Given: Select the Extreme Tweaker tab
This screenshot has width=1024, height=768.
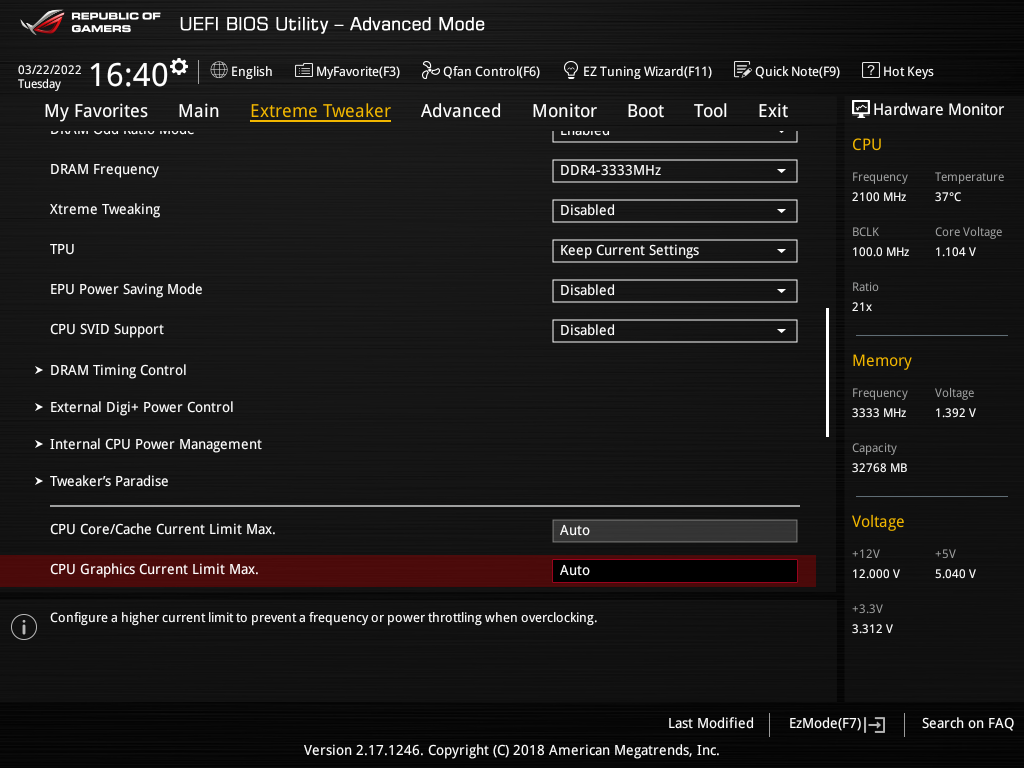Looking at the screenshot, I should 320,111.
